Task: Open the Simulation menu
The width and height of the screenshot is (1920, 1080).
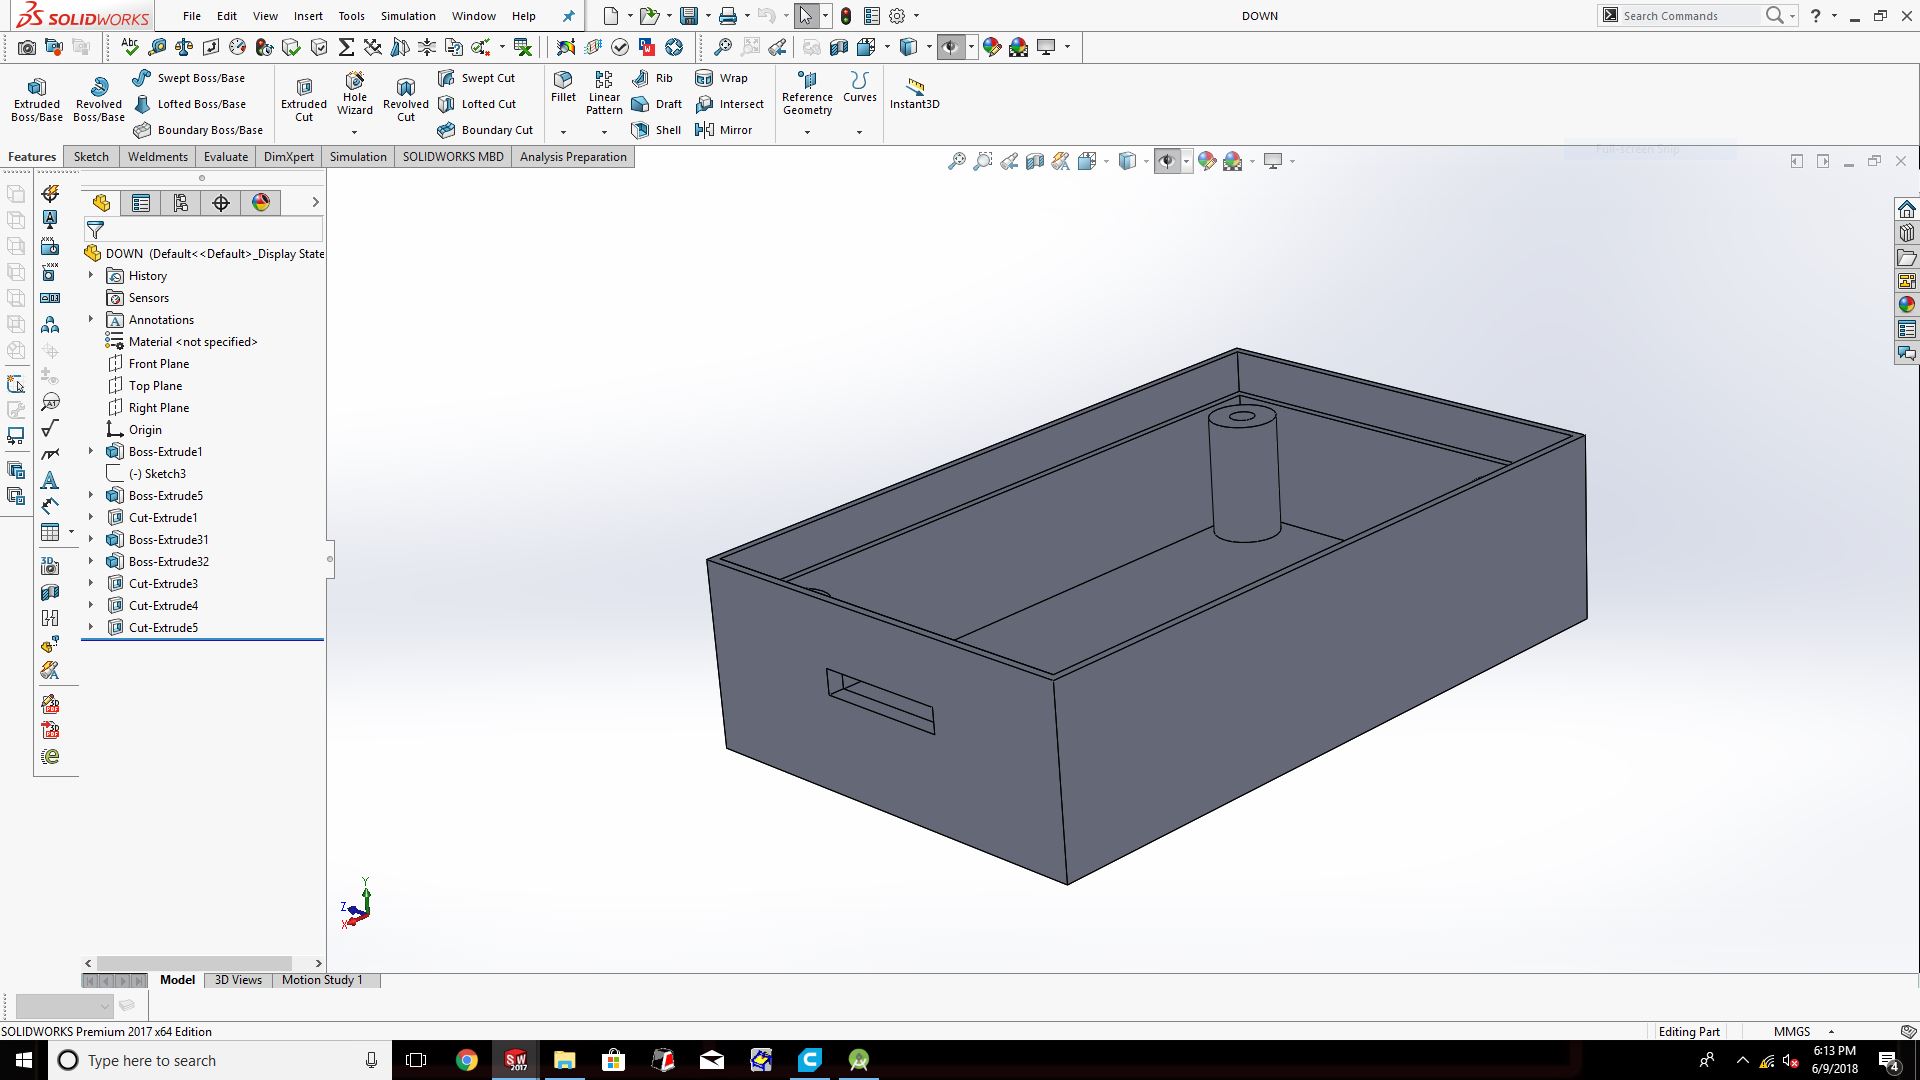Action: (x=407, y=16)
